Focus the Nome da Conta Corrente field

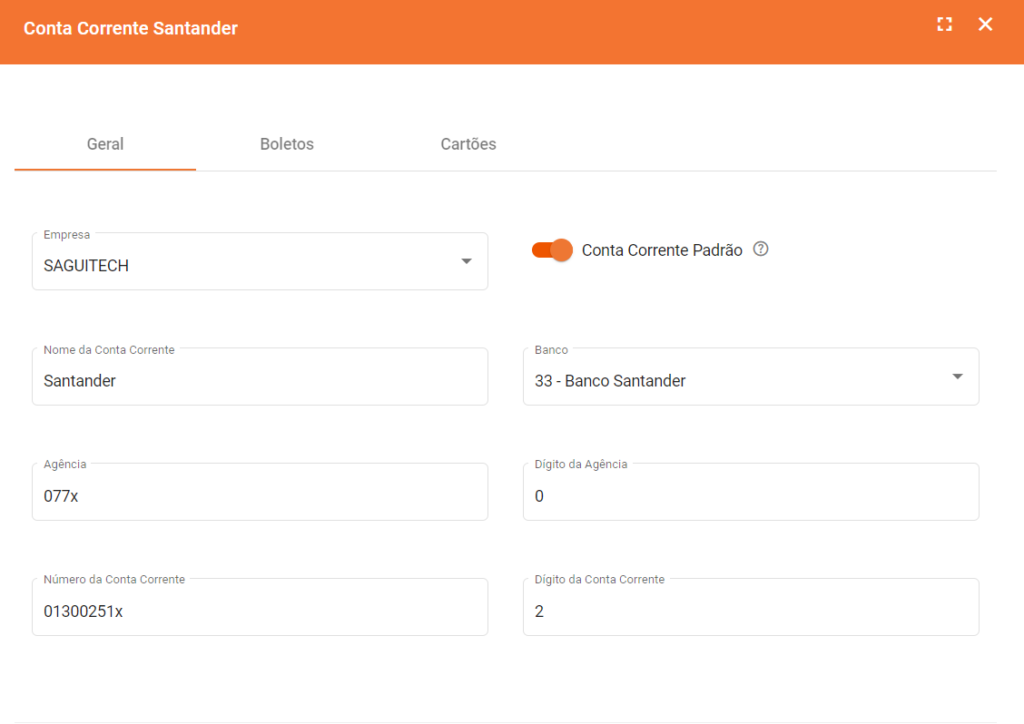click(260, 381)
